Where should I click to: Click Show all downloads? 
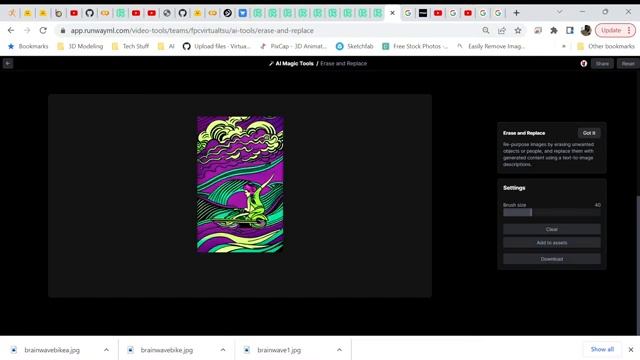(x=602, y=349)
